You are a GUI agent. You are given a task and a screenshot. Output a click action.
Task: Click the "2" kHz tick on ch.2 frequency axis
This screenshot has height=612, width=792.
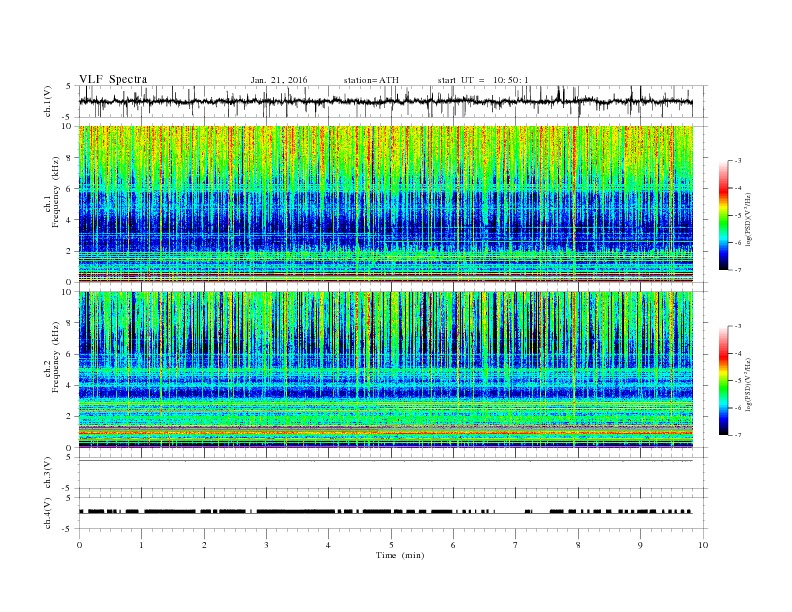click(x=69, y=417)
